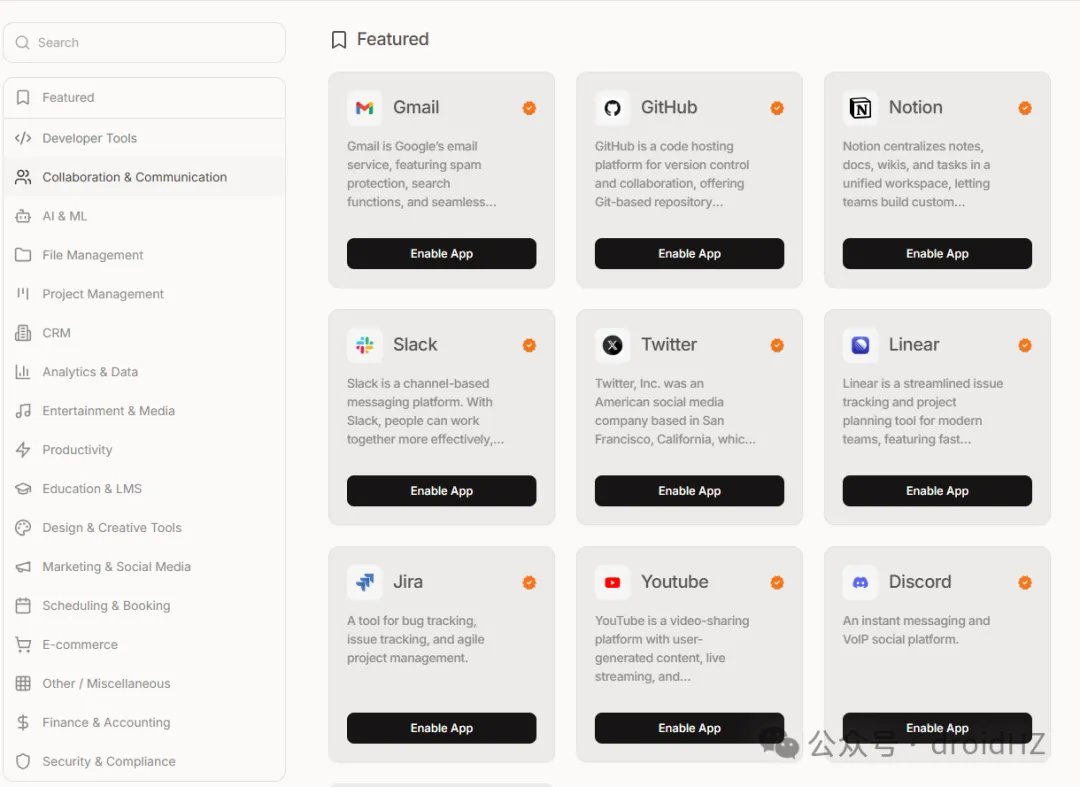Open the Developer Tools category
The image size is (1080, 787).
[89, 138]
